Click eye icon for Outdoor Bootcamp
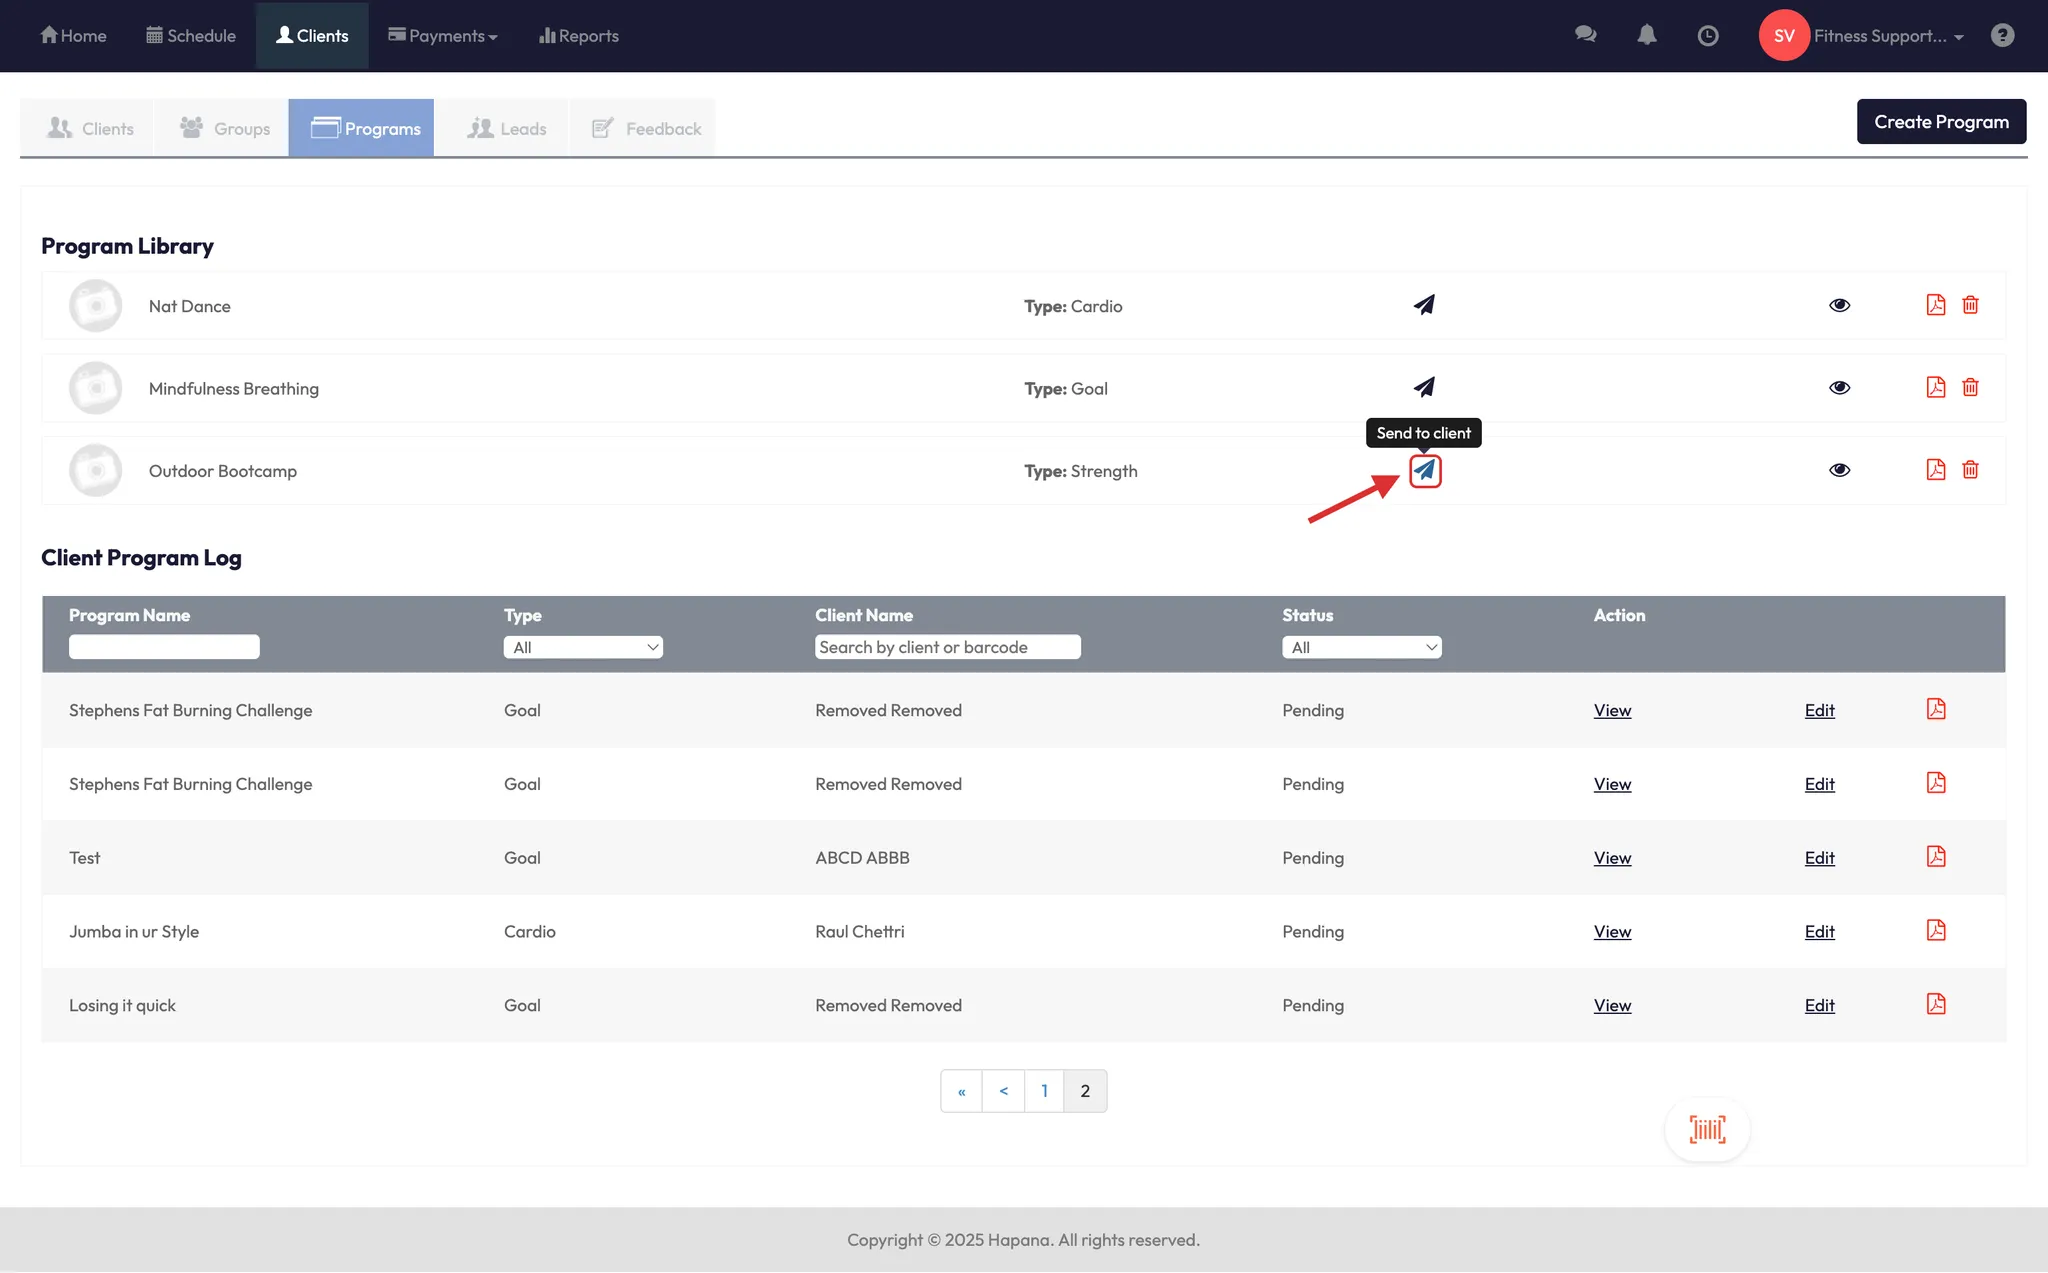The height and width of the screenshot is (1273, 2048). 1839,470
